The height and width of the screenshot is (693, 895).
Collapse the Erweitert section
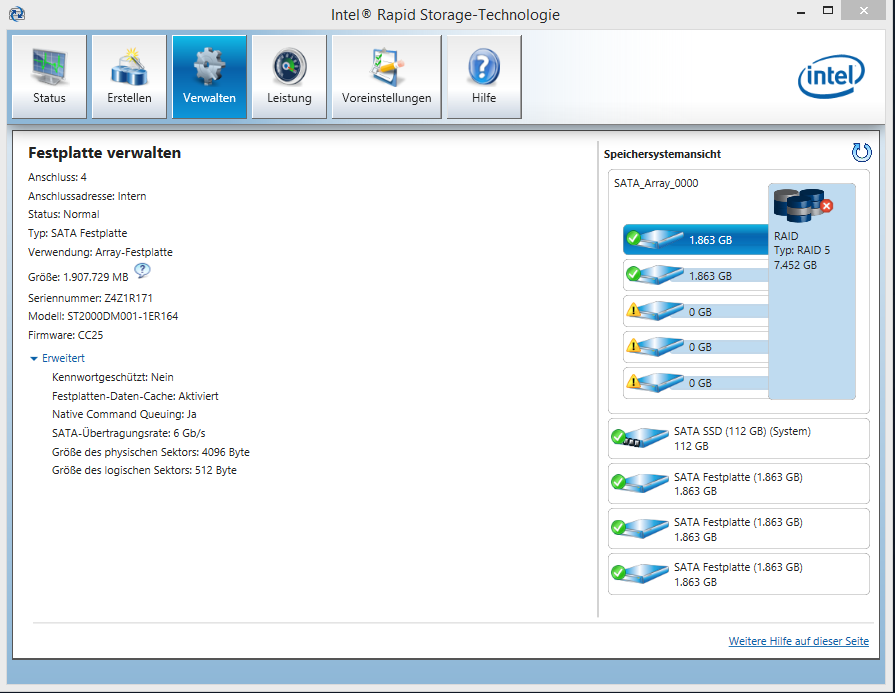click(58, 358)
